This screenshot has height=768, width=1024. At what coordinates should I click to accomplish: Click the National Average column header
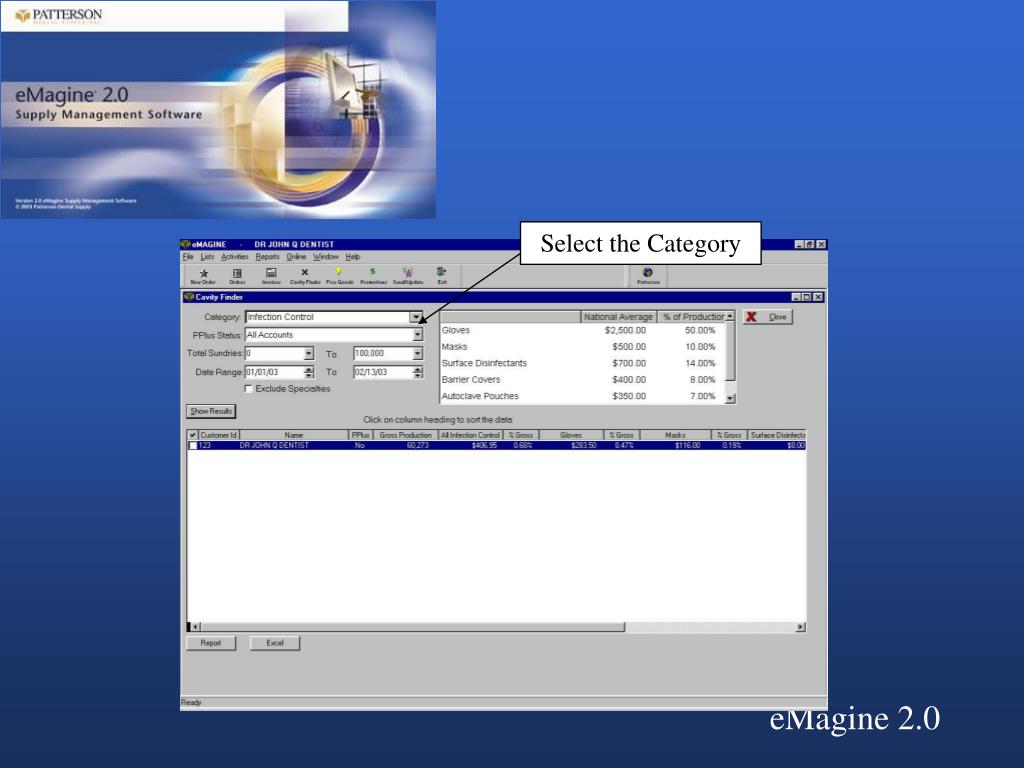coord(618,317)
